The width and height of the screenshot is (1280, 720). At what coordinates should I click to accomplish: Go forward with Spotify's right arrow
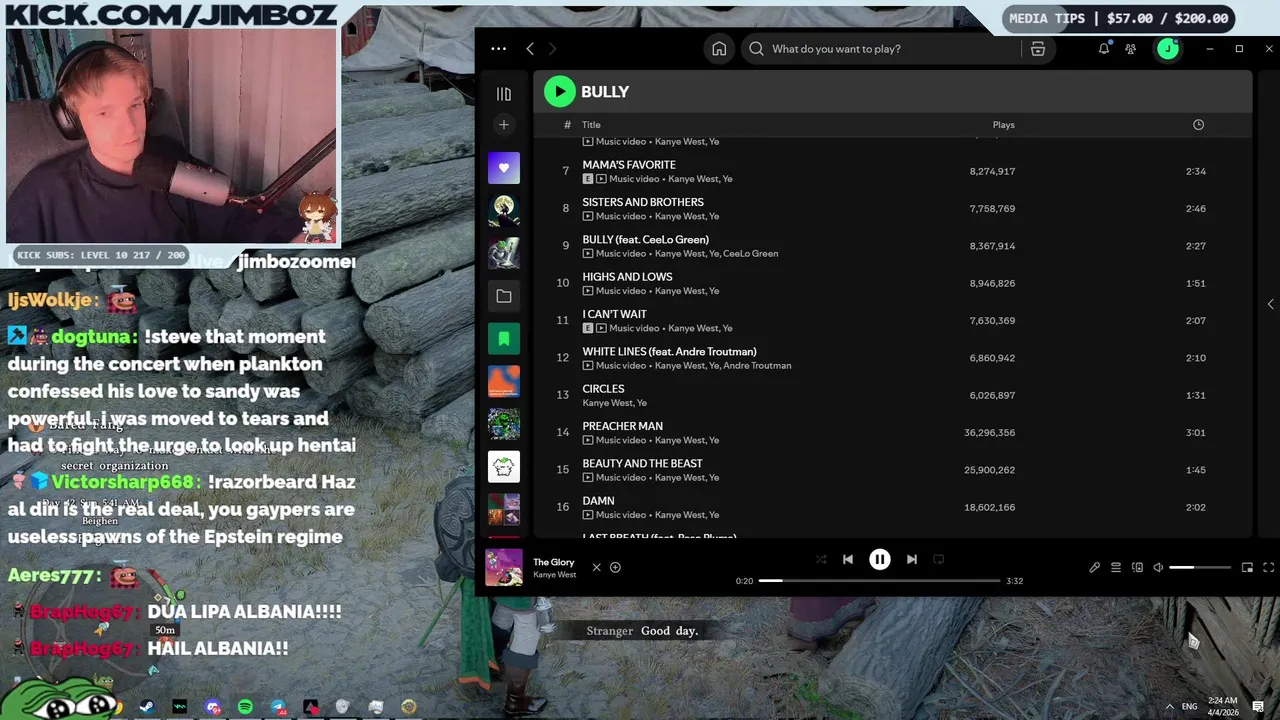point(552,49)
